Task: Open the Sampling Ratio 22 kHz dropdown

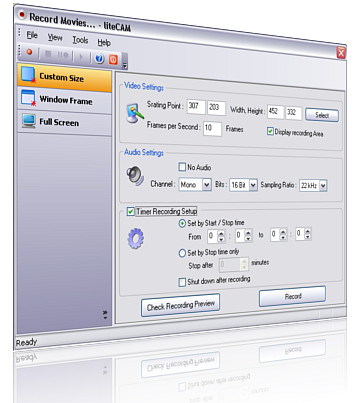Action: (323, 186)
